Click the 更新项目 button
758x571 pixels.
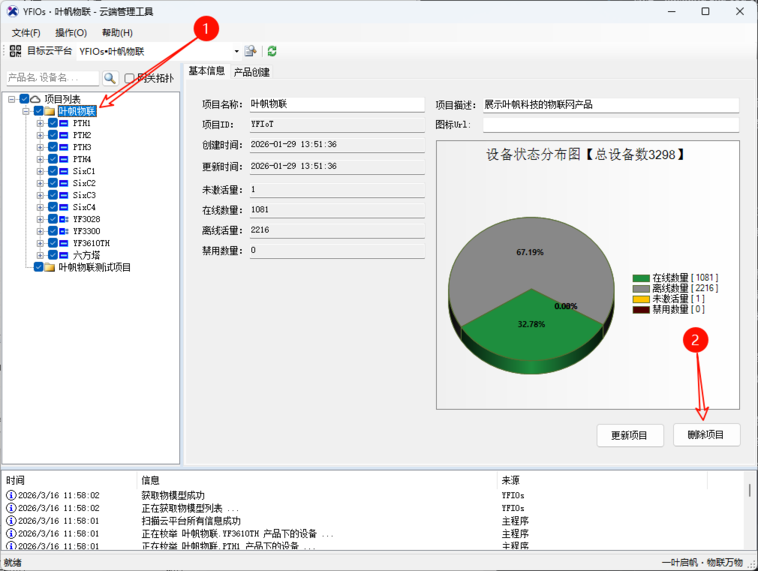point(629,435)
